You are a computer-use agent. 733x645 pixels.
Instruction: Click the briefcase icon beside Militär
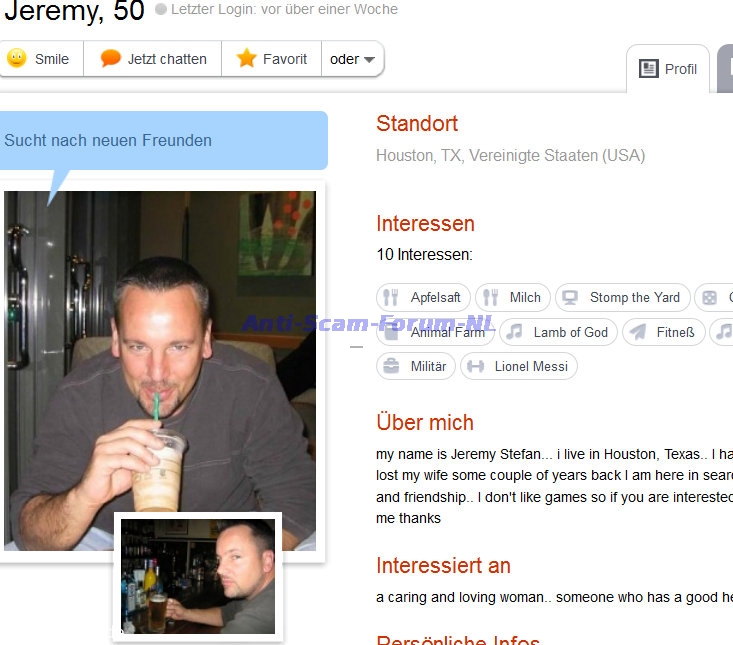[x=391, y=366]
